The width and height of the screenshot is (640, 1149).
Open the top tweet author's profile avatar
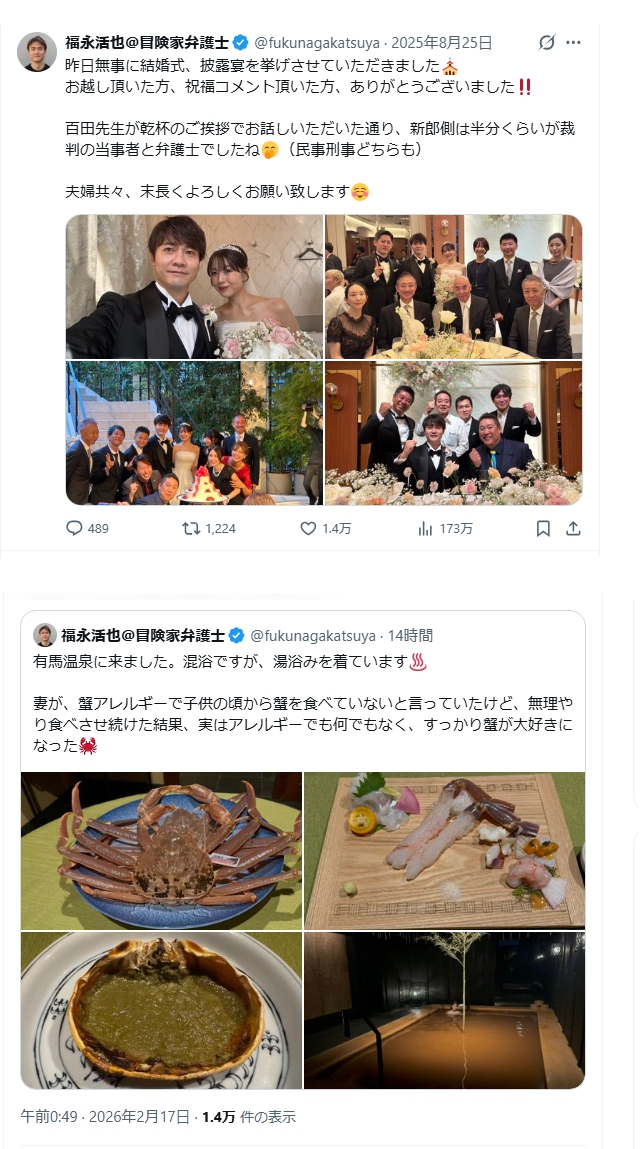pyautogui.click(x=37, y=51)
